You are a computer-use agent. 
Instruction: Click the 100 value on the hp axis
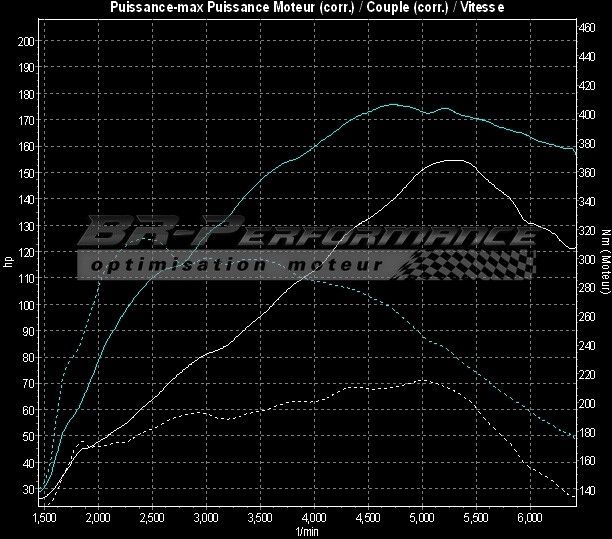[x=26, y=305]
